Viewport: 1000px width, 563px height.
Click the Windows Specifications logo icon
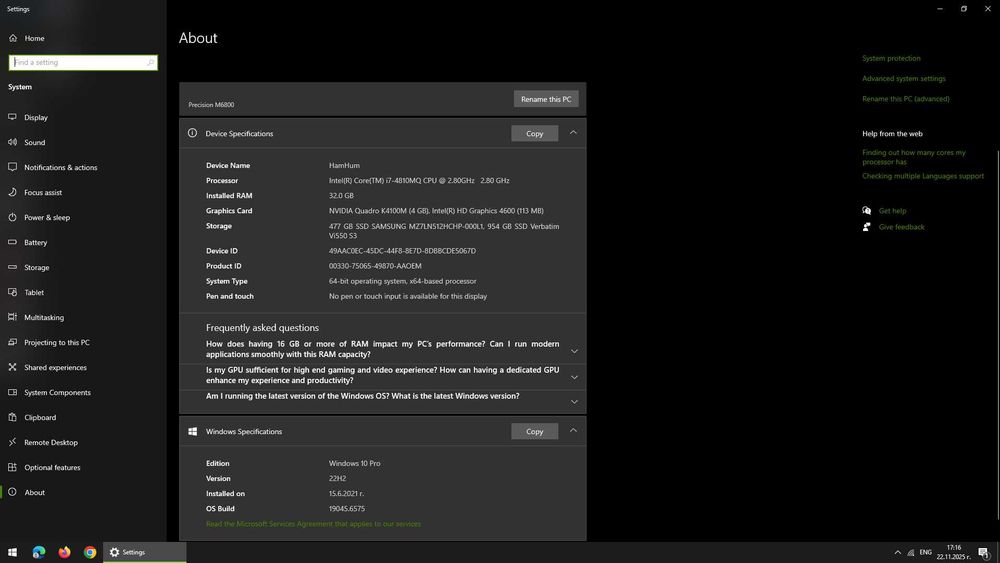point(192,432)
